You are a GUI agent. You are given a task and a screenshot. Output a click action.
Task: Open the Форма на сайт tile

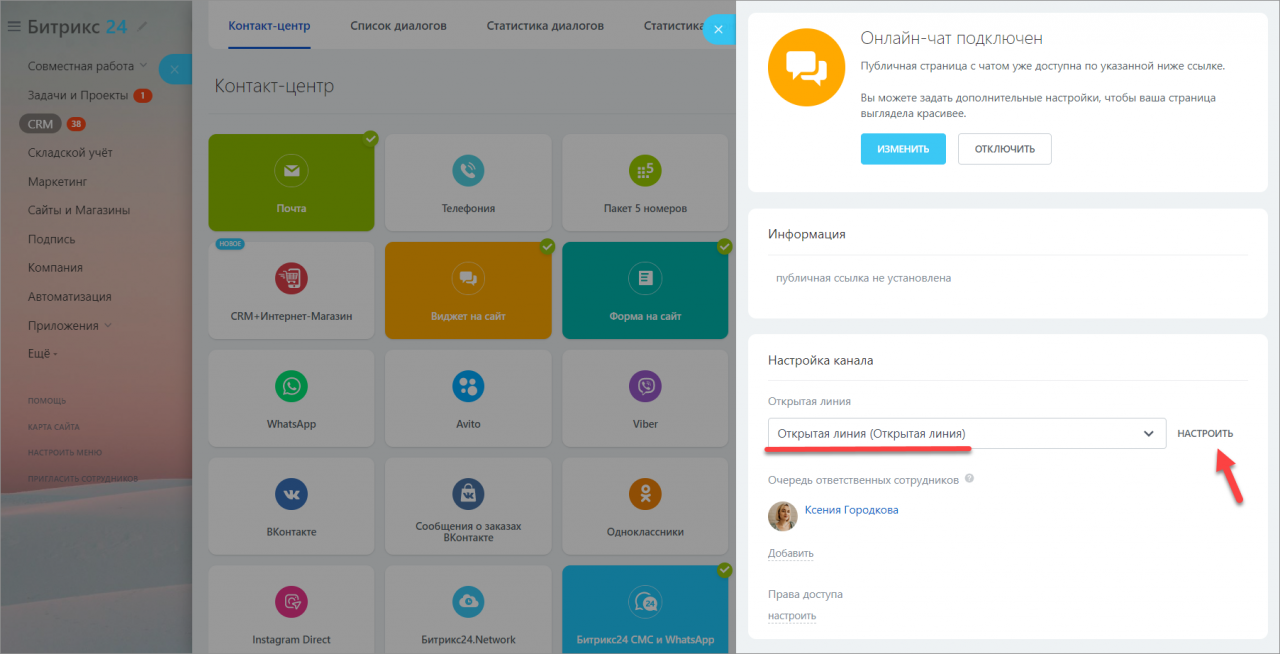click(x=645, y=291)
